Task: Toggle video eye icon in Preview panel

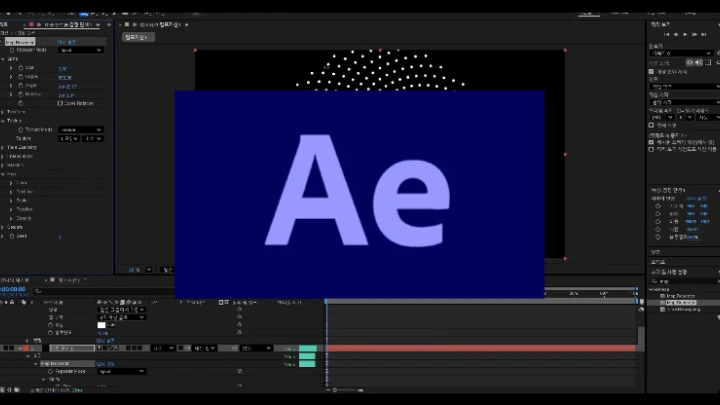Action: click(x=690, y=62)
